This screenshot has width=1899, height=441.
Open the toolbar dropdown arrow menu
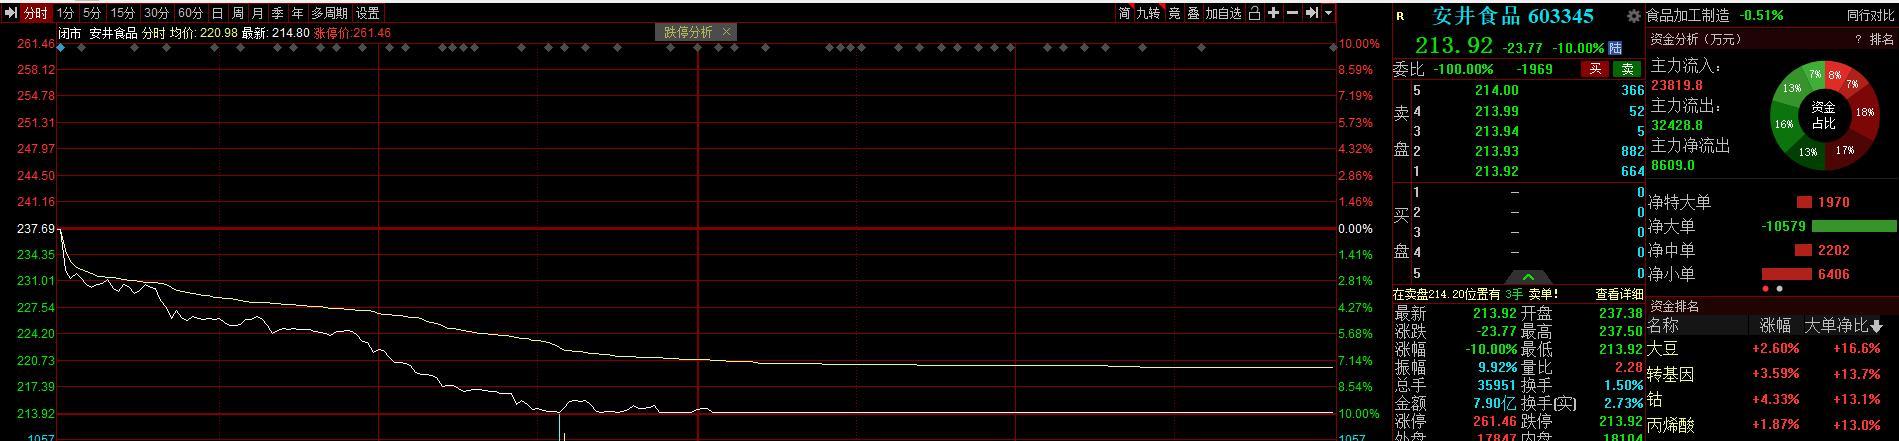(x=1328, y=13)
